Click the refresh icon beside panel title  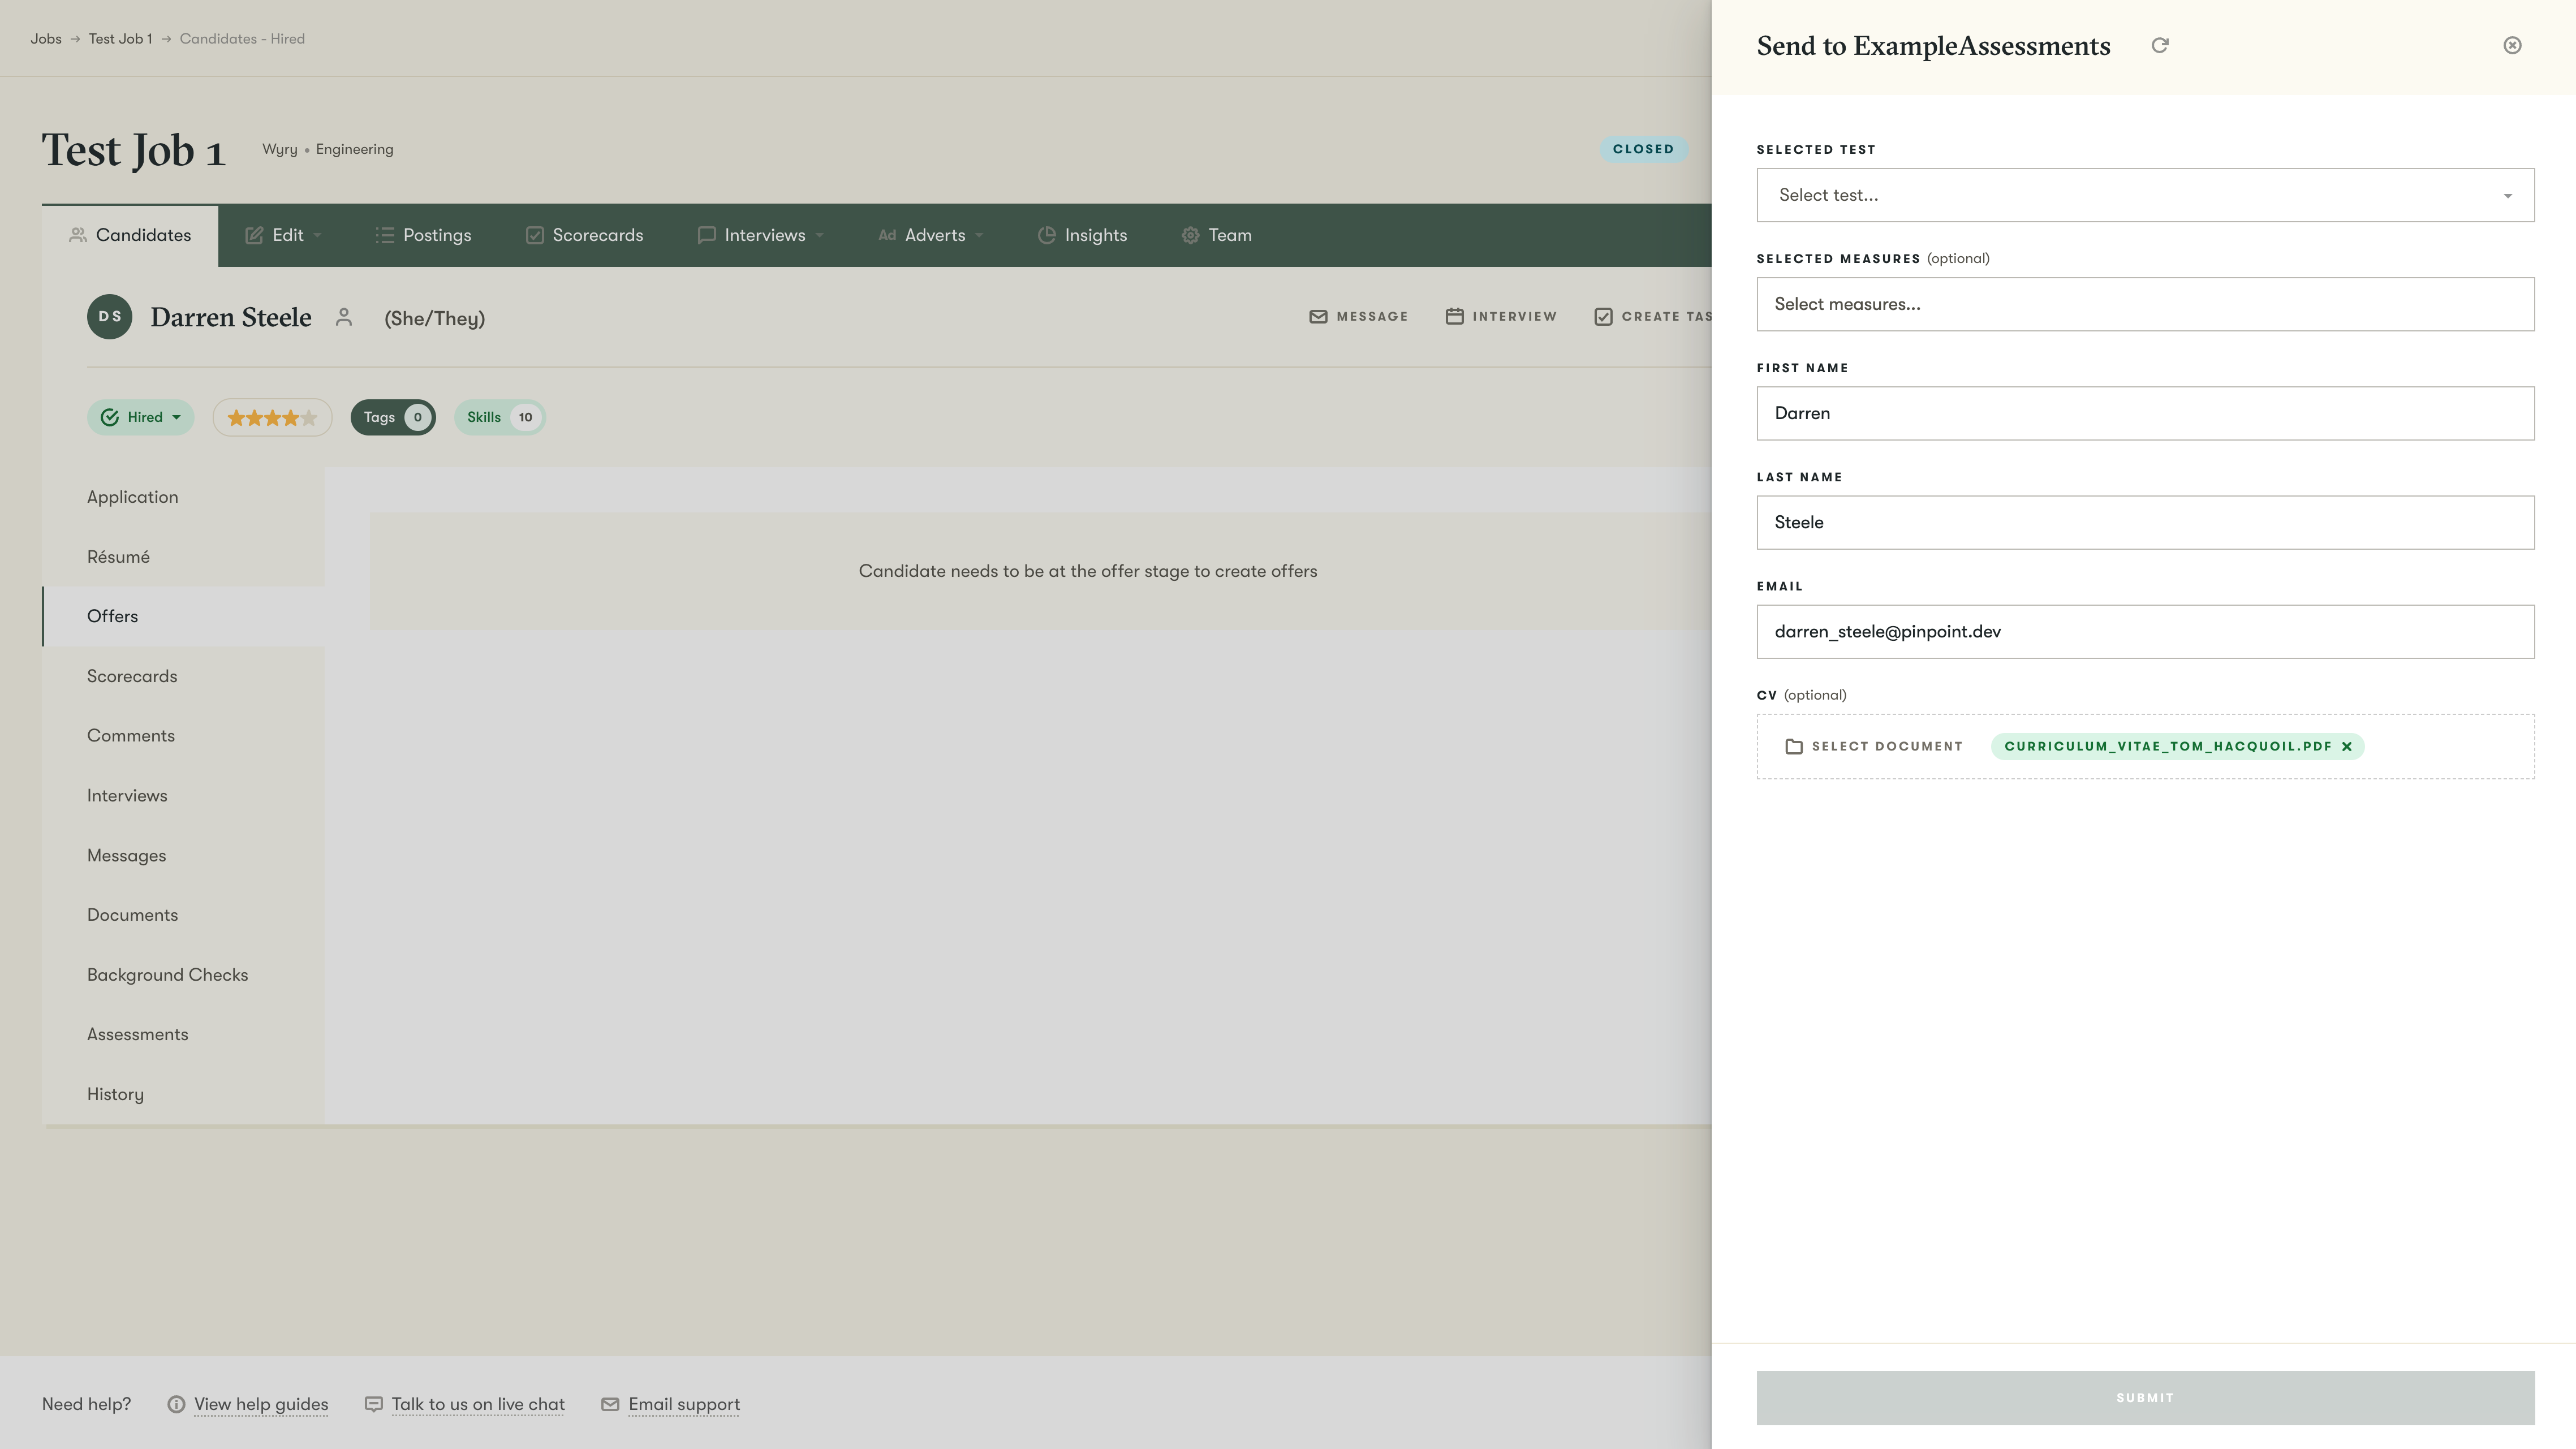click(2159, 46)
